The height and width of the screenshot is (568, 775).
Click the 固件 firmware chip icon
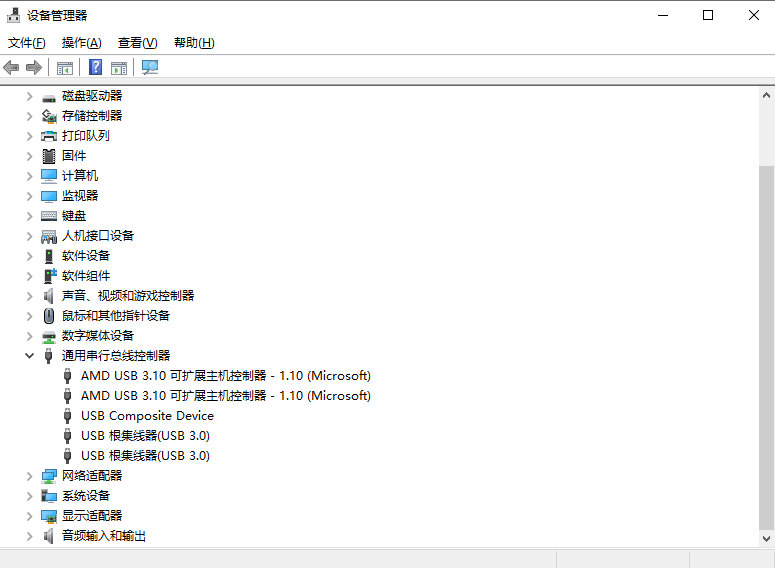coord(49,156)
